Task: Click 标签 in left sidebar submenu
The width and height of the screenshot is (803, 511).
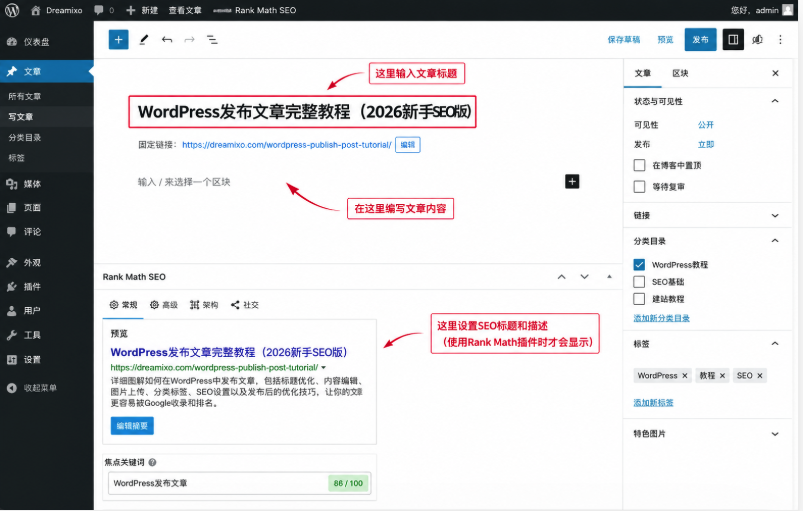Action: pos(16,158)
